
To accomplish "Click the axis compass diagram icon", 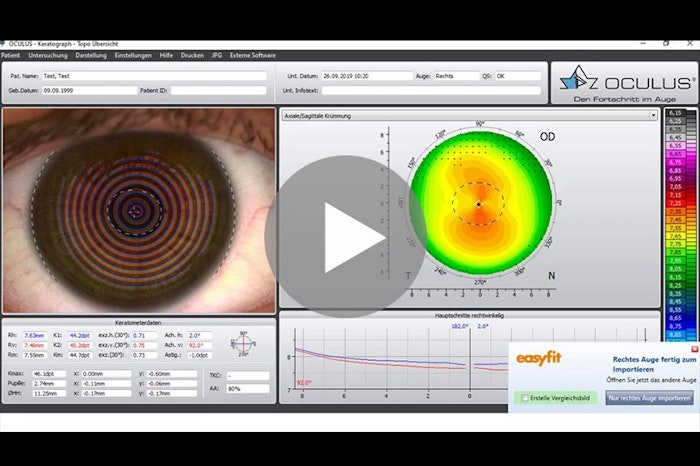I will [243, 344].
